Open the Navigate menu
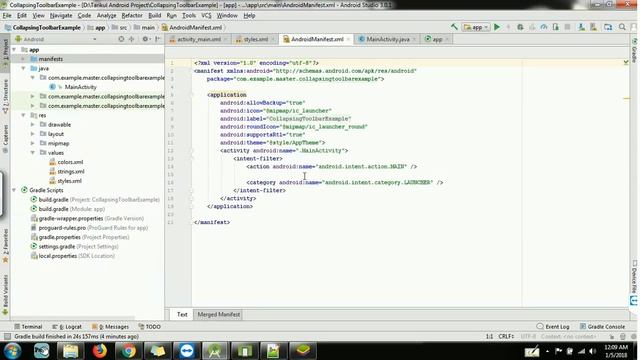 [x=61, y=16]
